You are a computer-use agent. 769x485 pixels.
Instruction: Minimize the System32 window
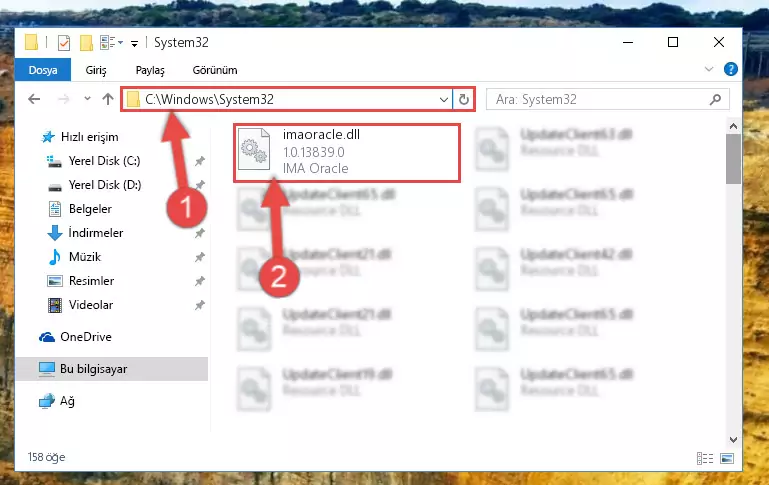[628, 43]
